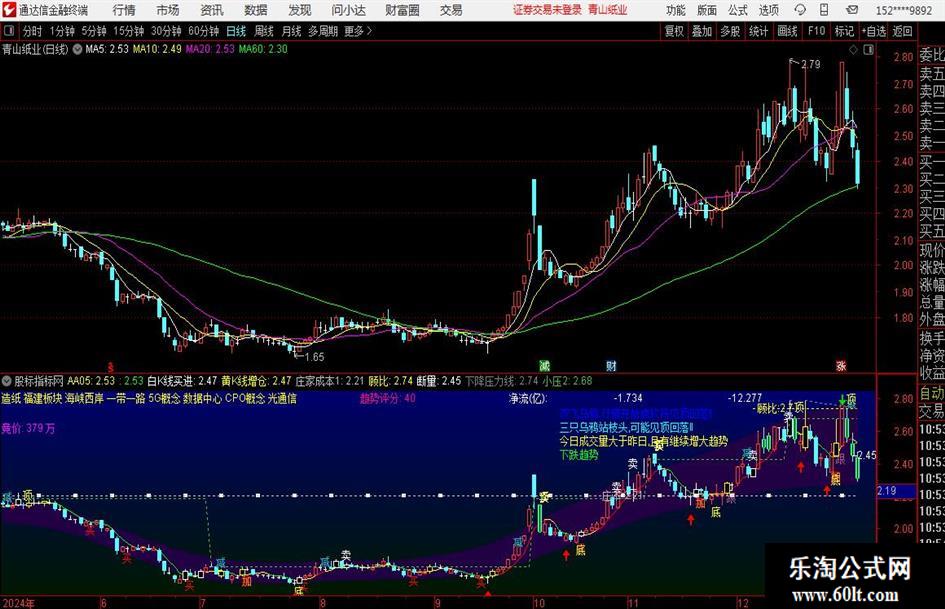Click the MA60: 2.30 indicator label
This screenshot has width=945, height=609.
pos(263,49)
